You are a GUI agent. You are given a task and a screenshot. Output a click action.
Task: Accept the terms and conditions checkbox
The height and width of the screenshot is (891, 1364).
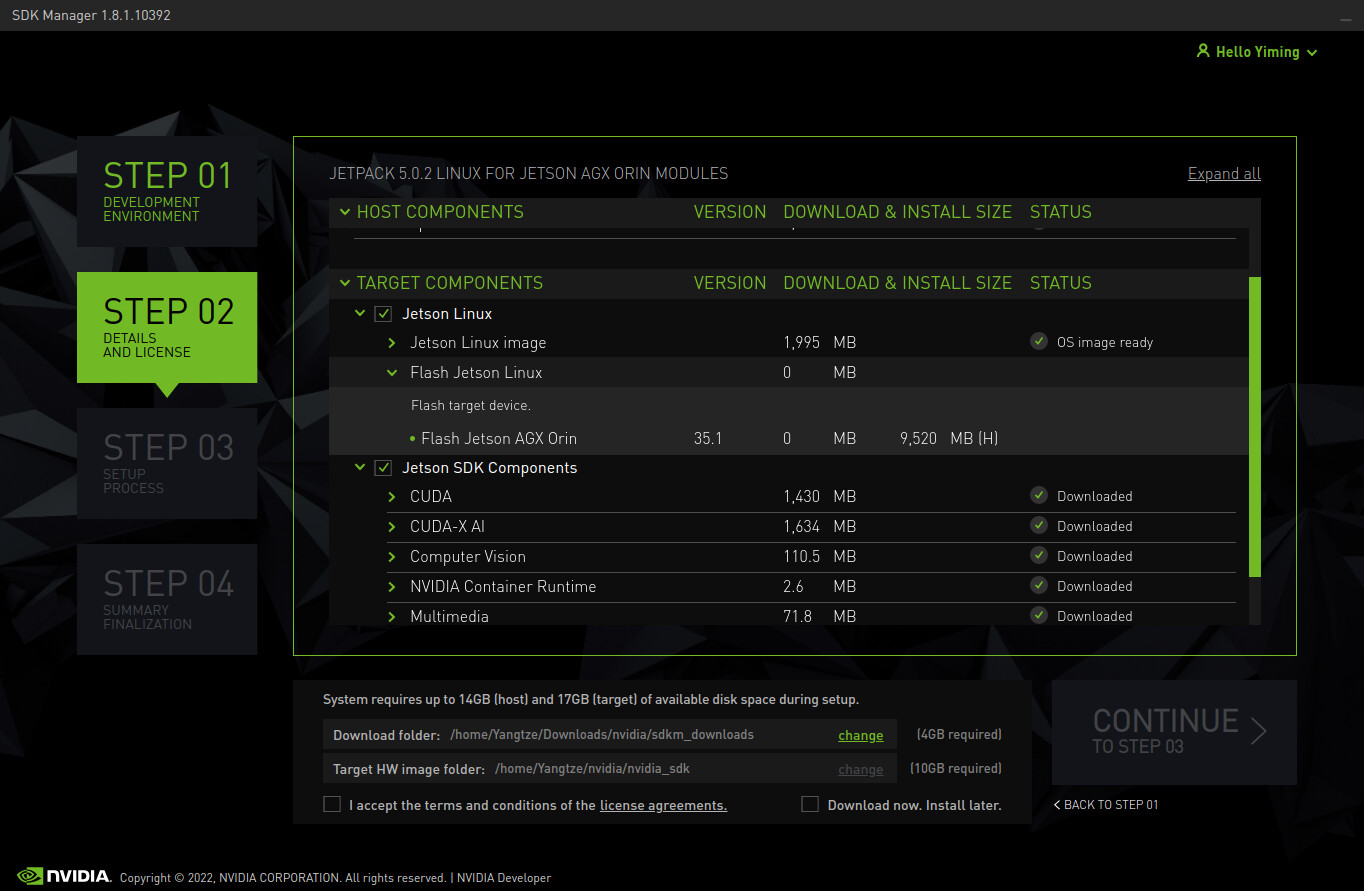pyautogui.click(x=332, y=804)
